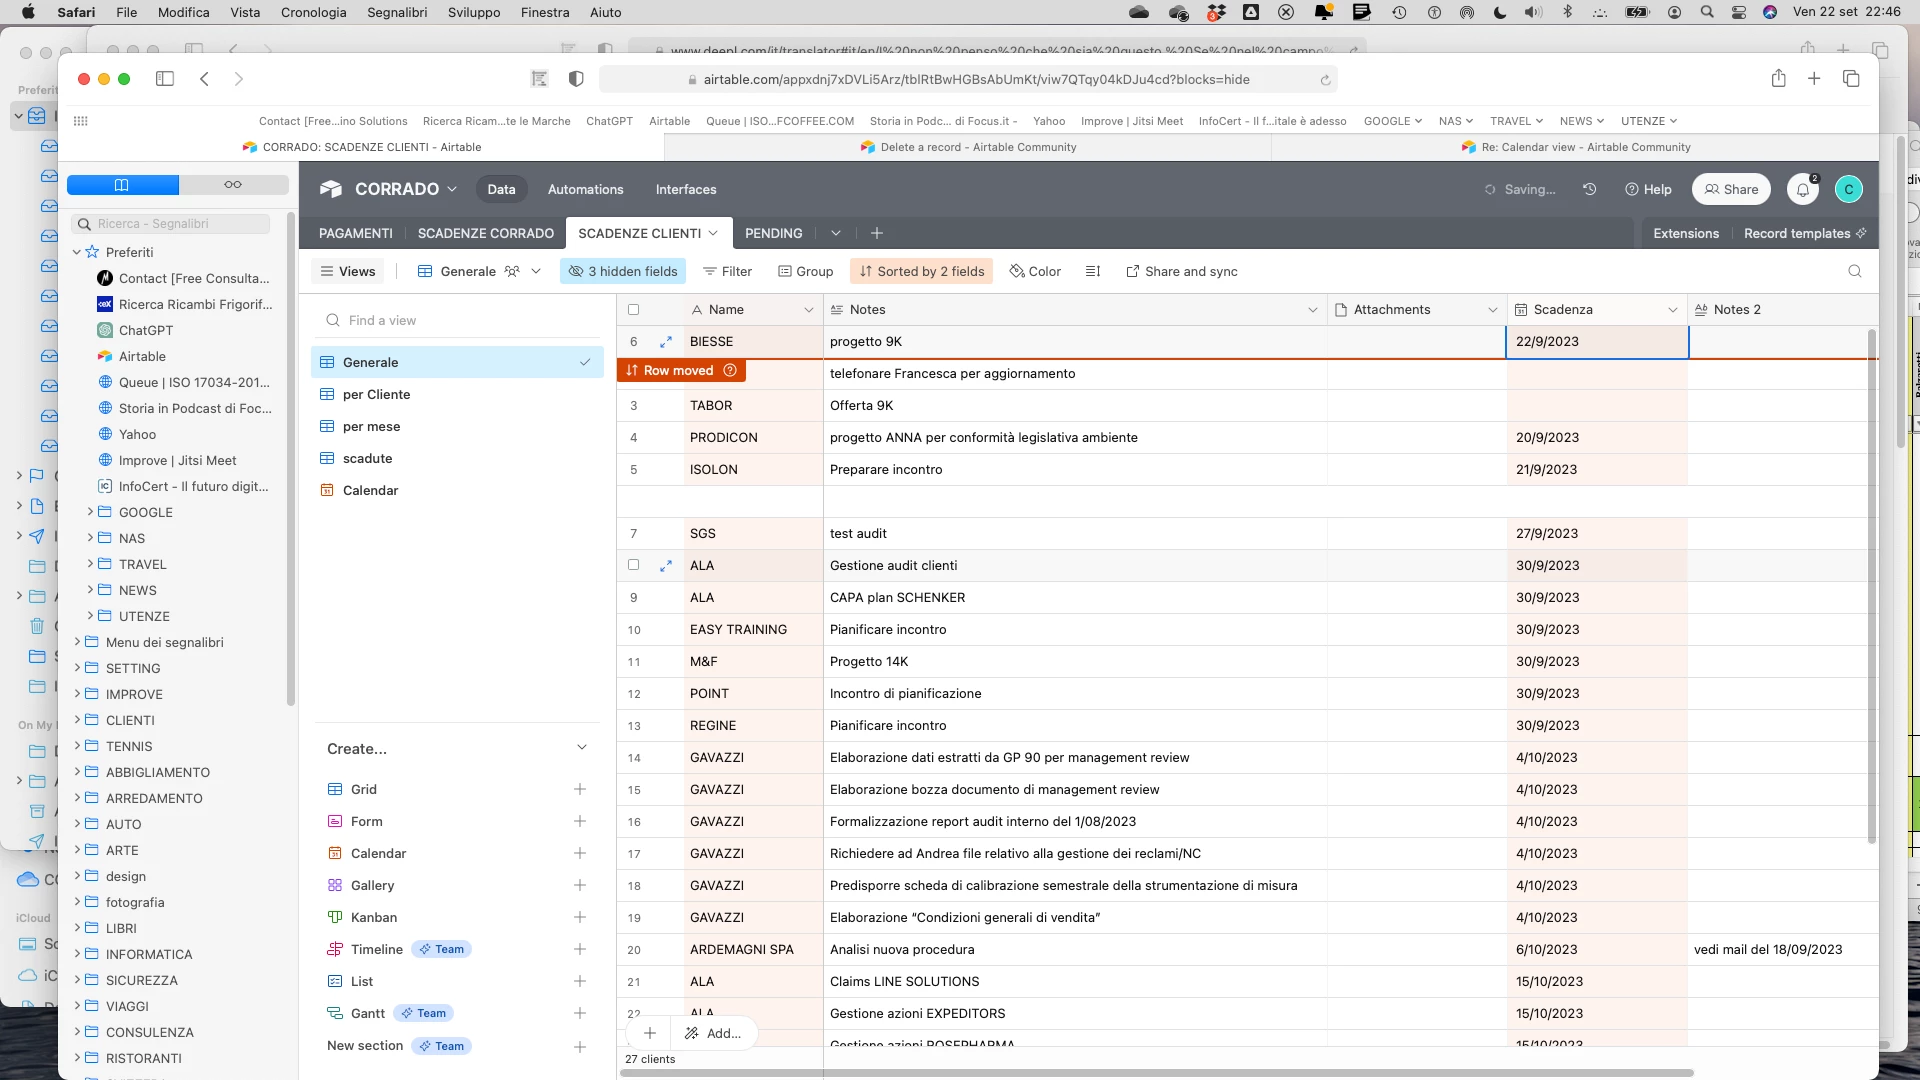The width and height of the screenshot is (1920, 1080).
Task: Check the ALA Gestione audit row checkbox
Action: tap(633, 565)
